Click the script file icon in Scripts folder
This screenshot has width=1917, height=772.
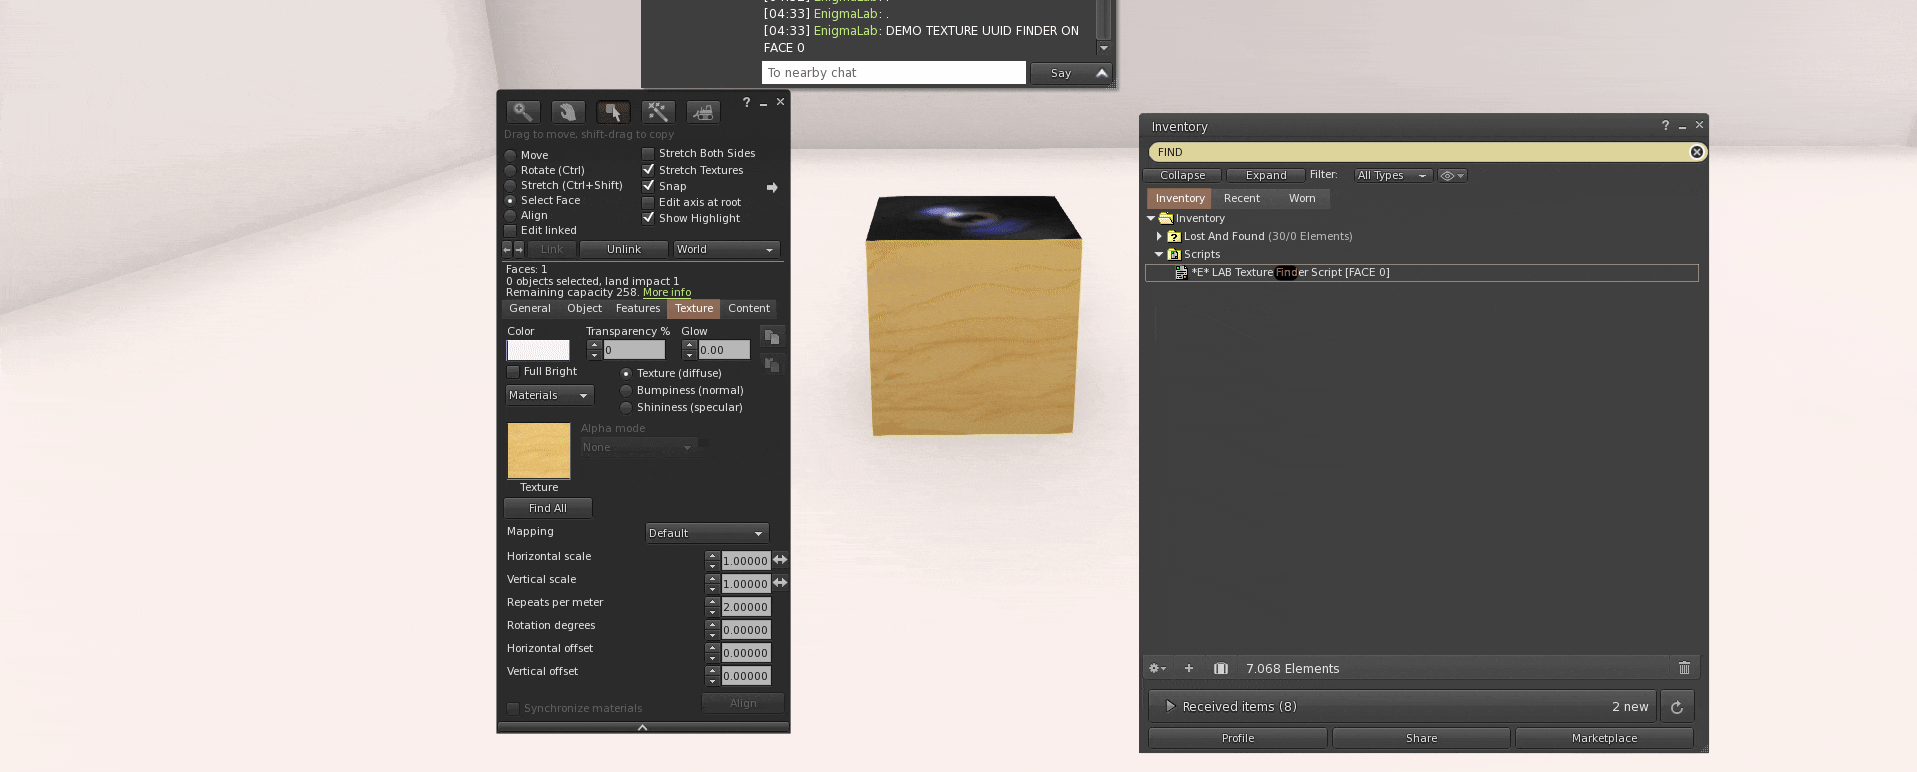(1181, 272)
